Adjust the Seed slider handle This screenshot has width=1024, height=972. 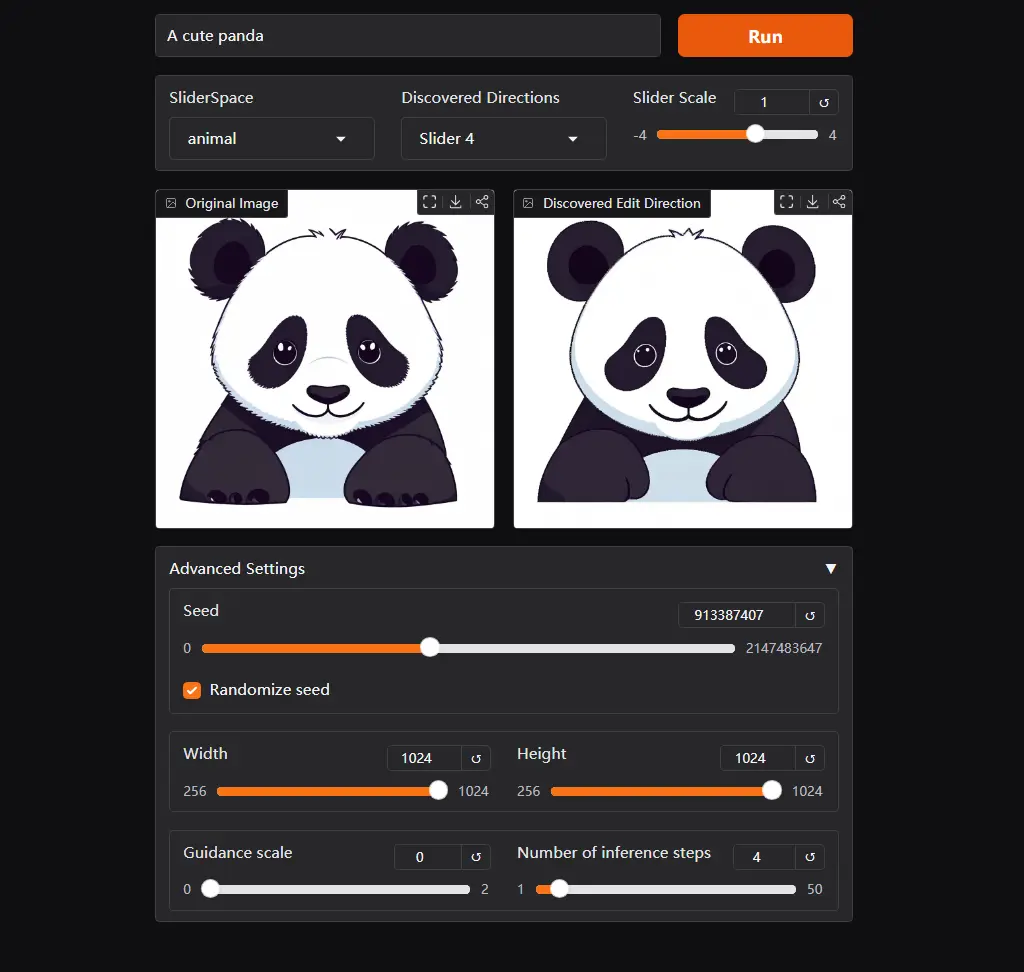point(430,648)
